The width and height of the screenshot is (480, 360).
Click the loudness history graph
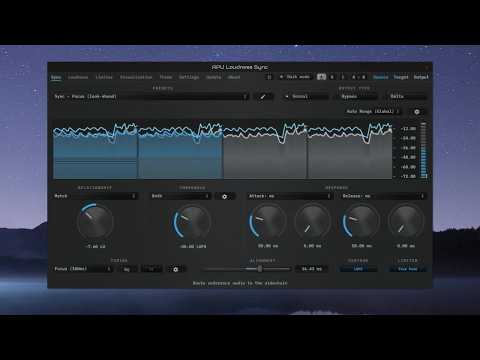pos(223,150)
